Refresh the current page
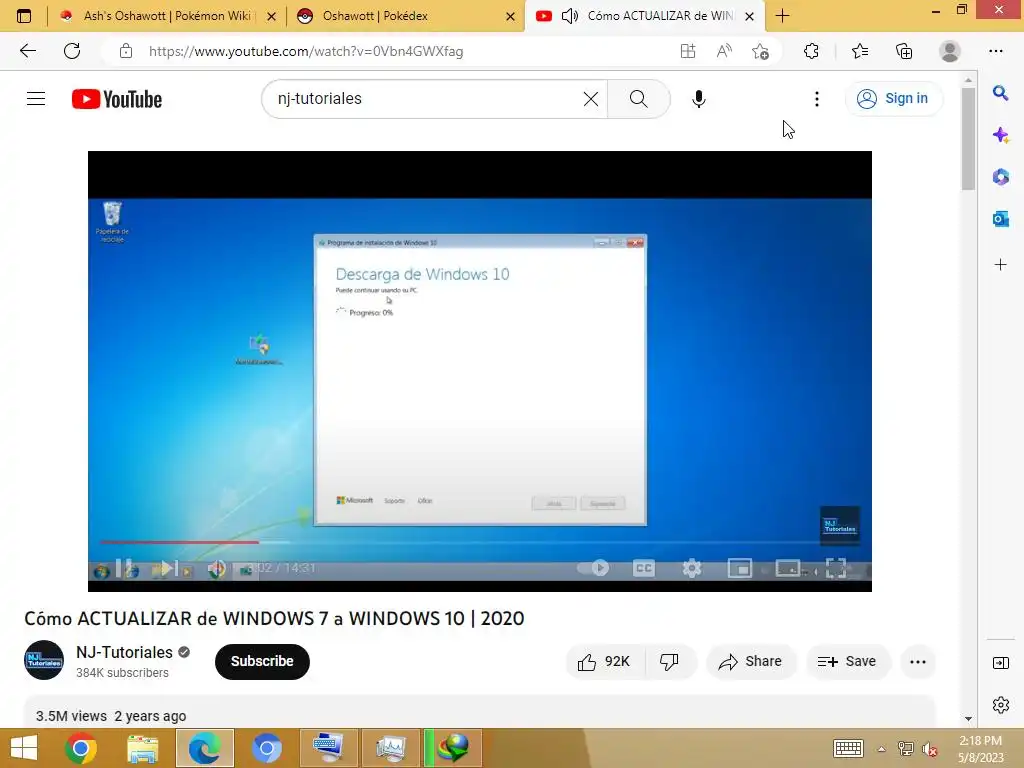This screenshot has width=1024, height=768. (72, 51)
